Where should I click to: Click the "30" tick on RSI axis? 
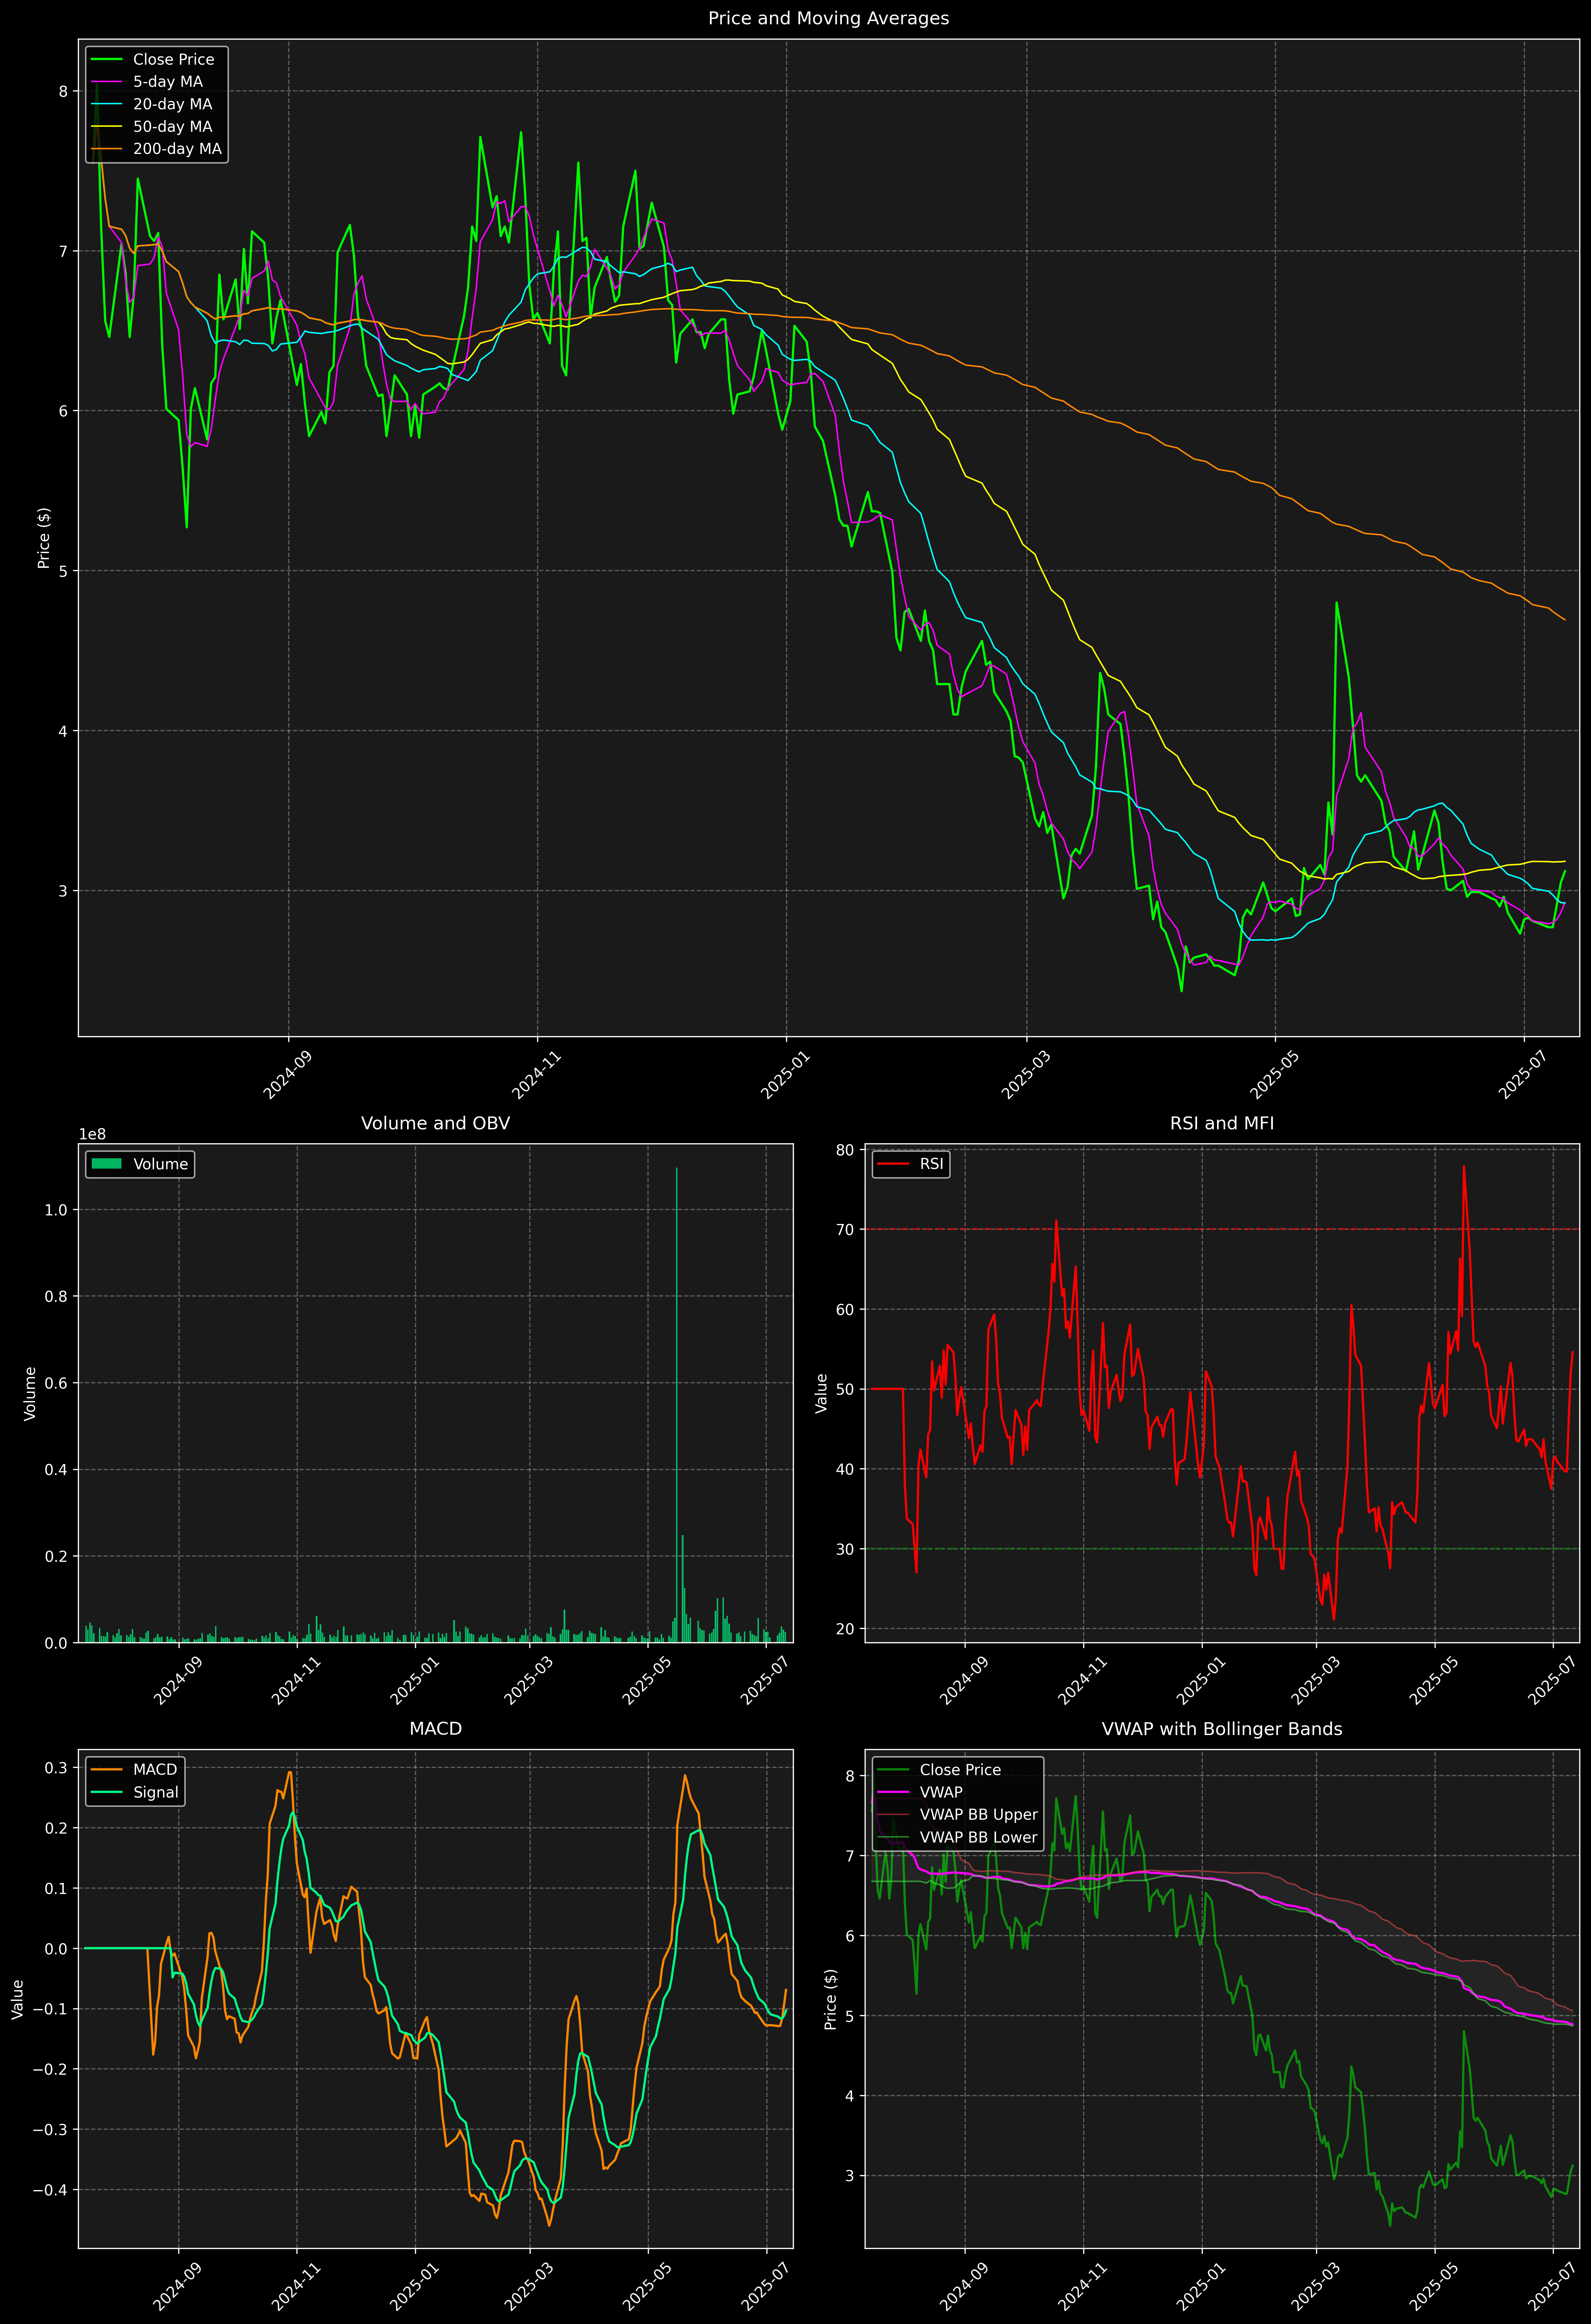click(x=846, y=1549)
